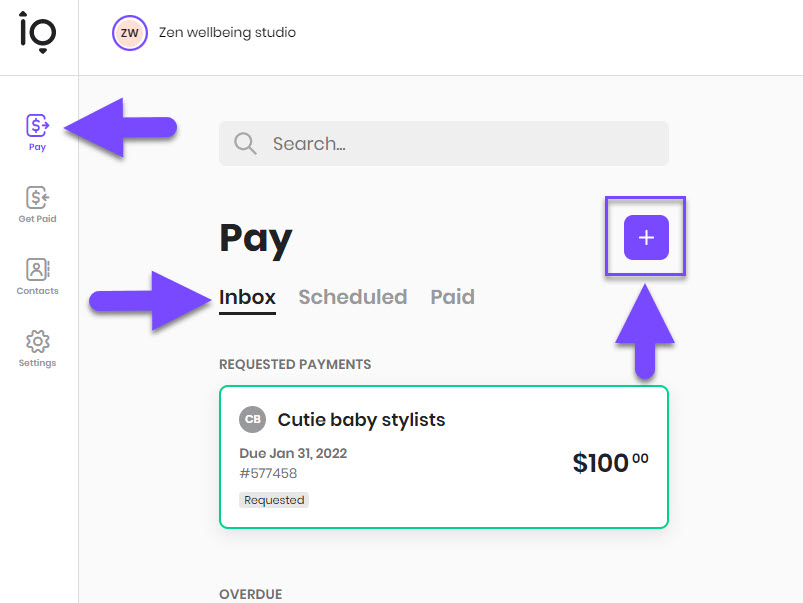Open the Pay section icon in sidebar

pyautogui.click(x=37, y=126)
